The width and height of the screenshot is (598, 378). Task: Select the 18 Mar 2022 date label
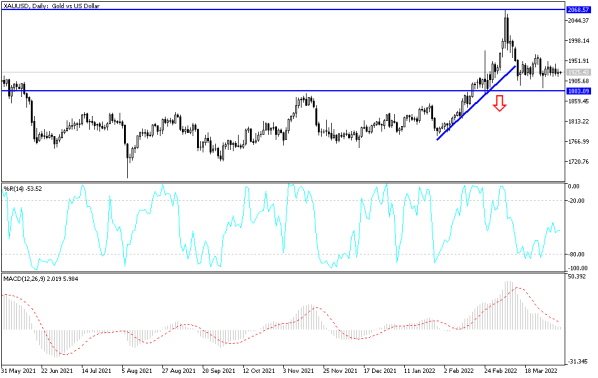(541, 370)
